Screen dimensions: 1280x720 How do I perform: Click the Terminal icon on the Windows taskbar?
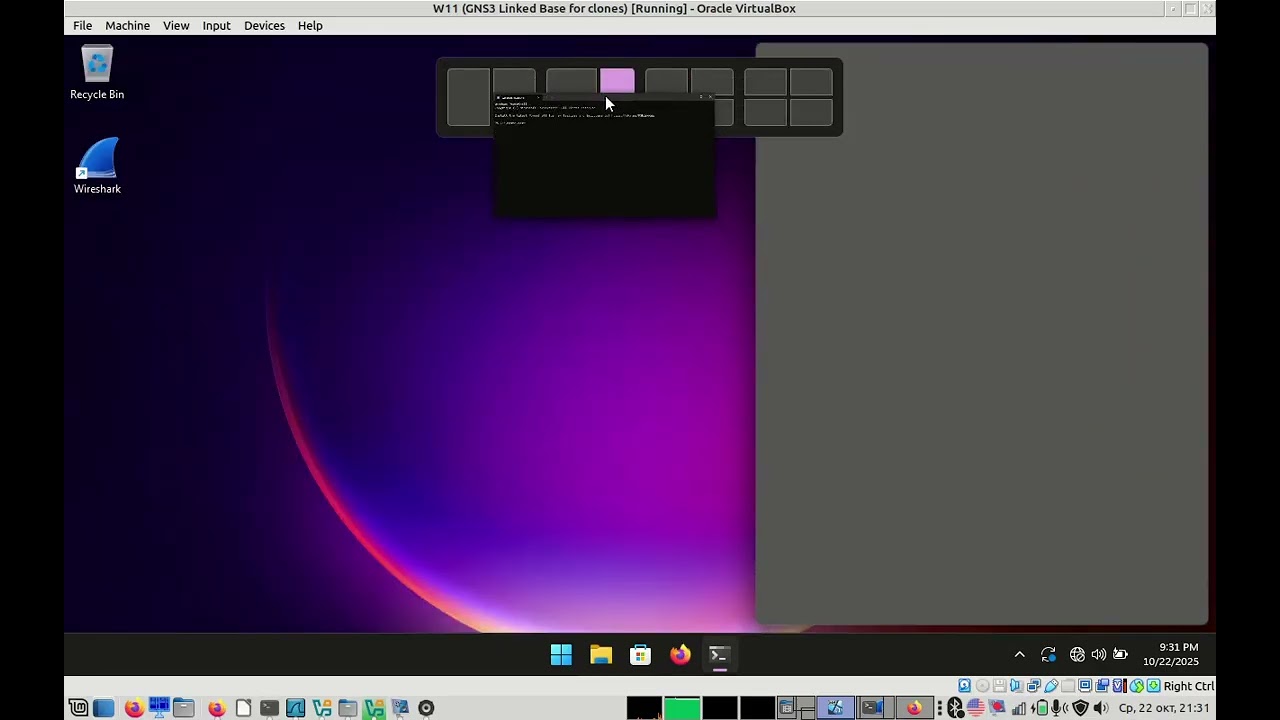click(719, 655)
